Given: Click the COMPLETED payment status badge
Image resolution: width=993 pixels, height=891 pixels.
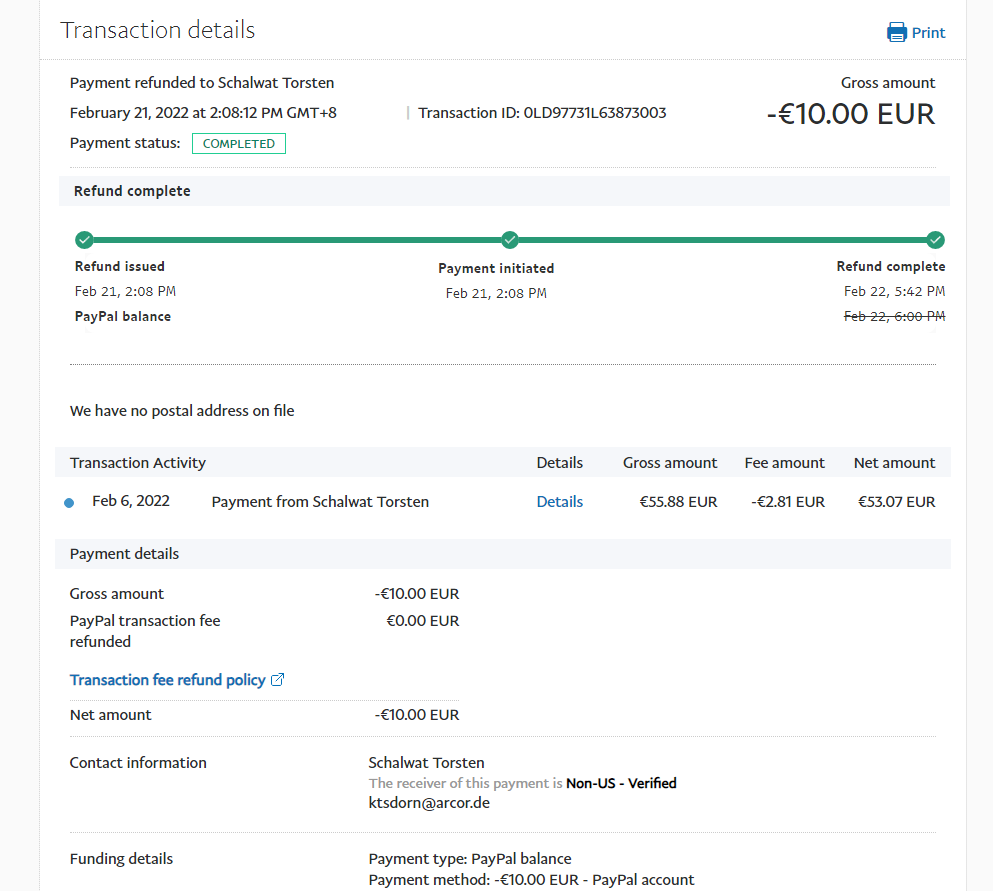Looking at the screenshot, I should [239, 144].
